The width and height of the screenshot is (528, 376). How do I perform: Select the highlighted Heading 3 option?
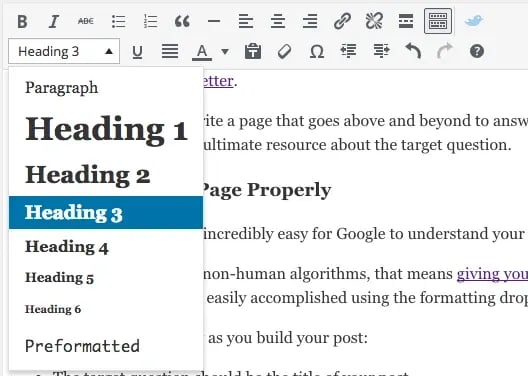coord(106,212)
